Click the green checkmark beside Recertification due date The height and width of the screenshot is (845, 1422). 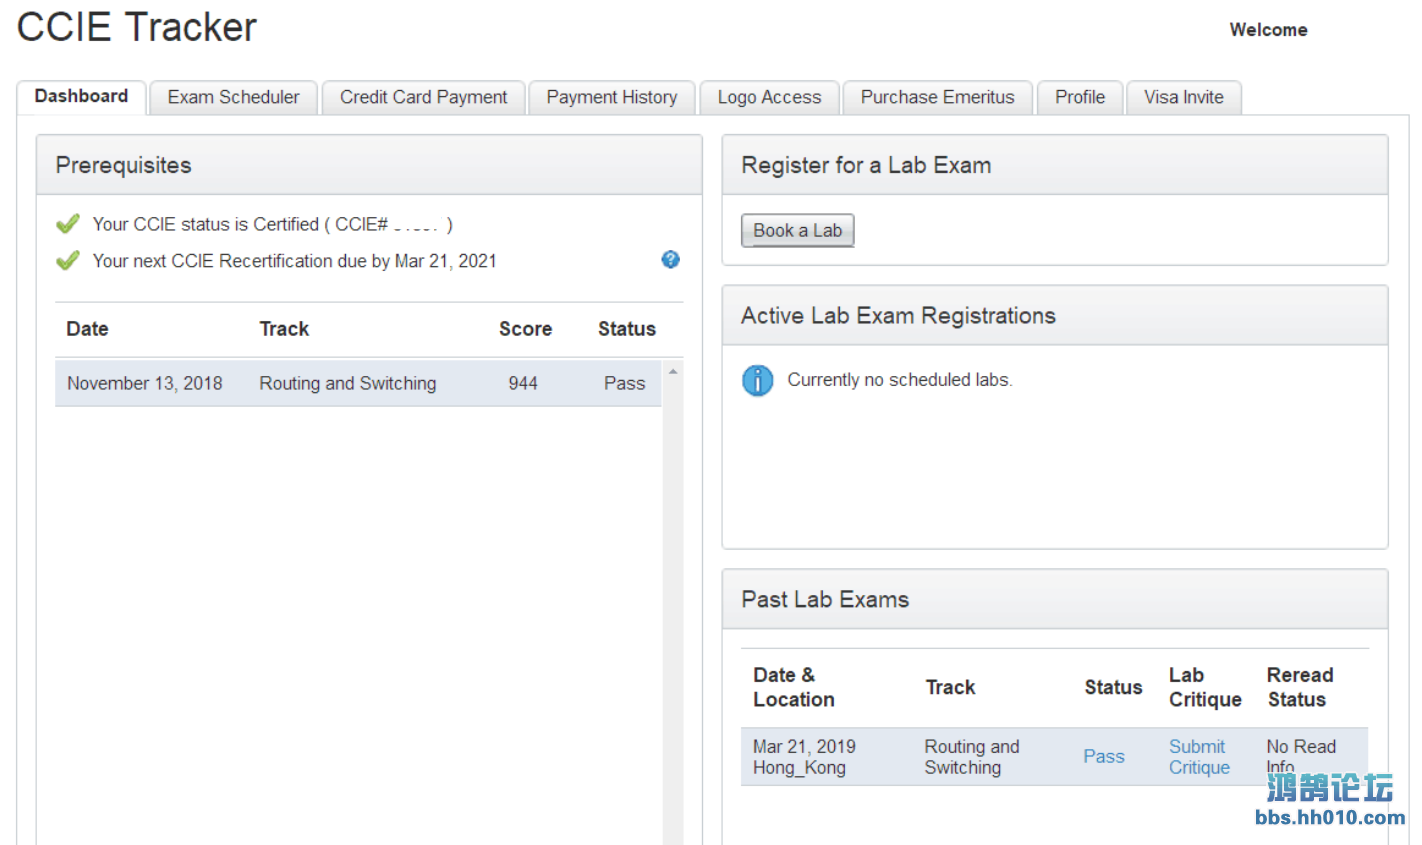(68, 261)
